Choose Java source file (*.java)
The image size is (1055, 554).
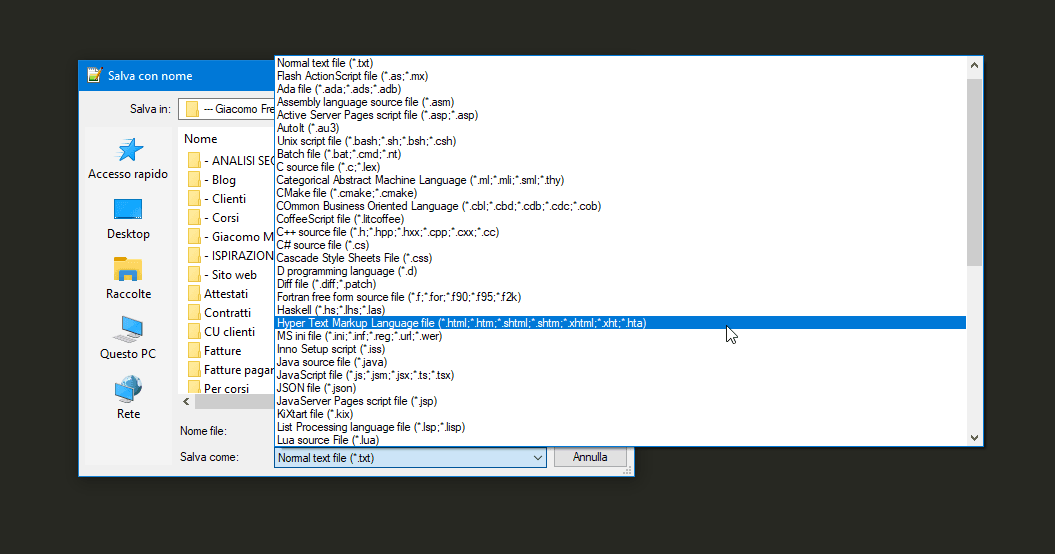(620, 362)
